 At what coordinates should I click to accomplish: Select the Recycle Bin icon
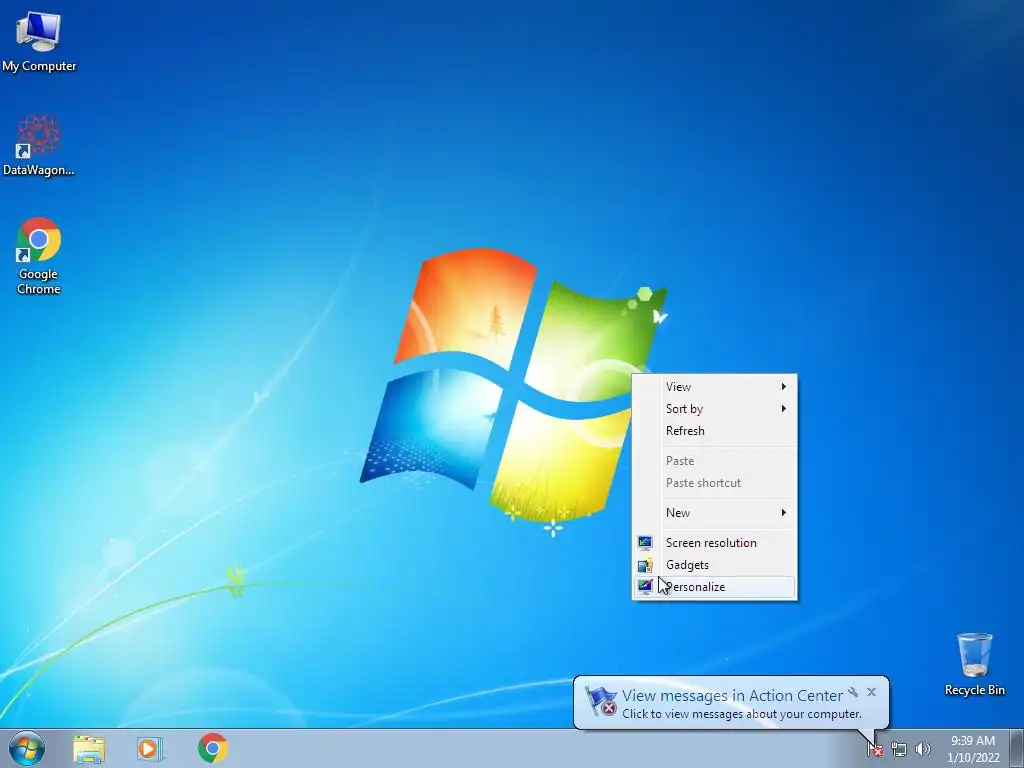click(974, 664)
